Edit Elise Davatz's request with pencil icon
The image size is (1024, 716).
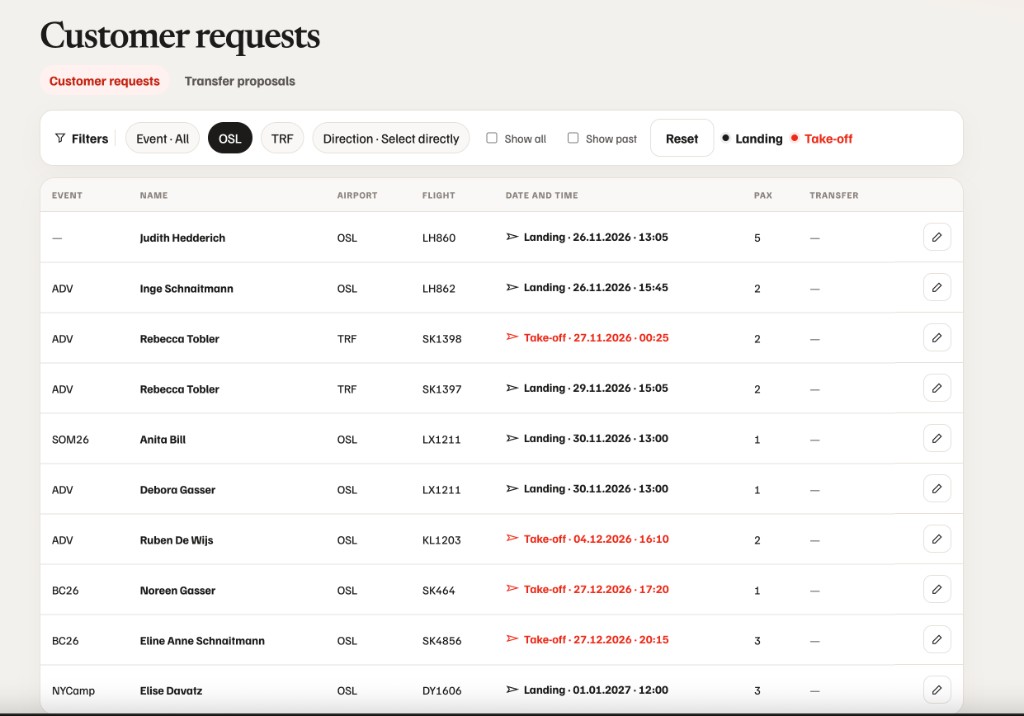pos(936,690)
